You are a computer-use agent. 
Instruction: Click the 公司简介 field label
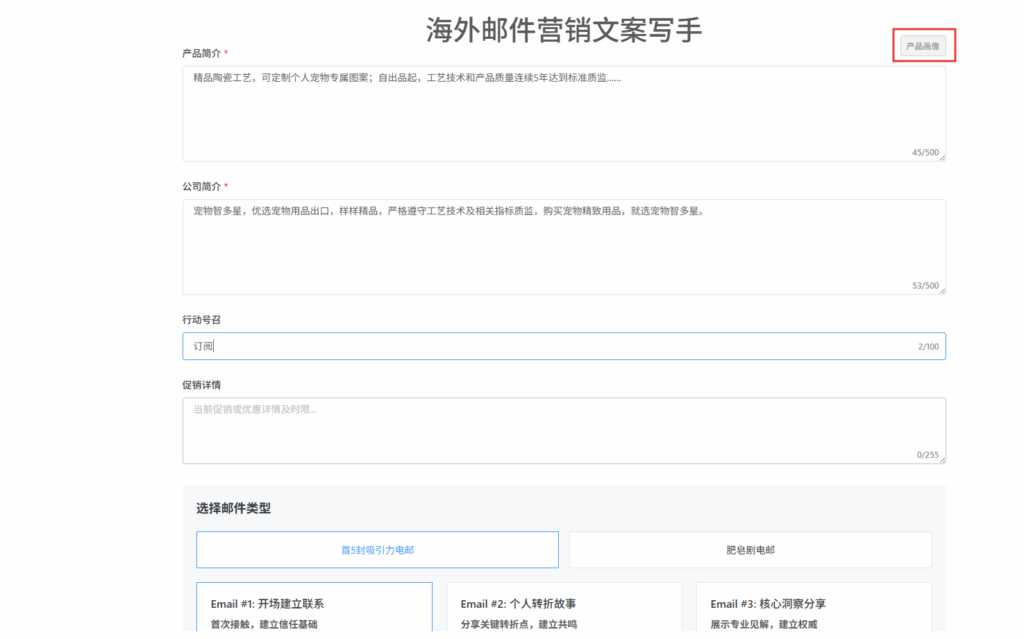(201, 186)
